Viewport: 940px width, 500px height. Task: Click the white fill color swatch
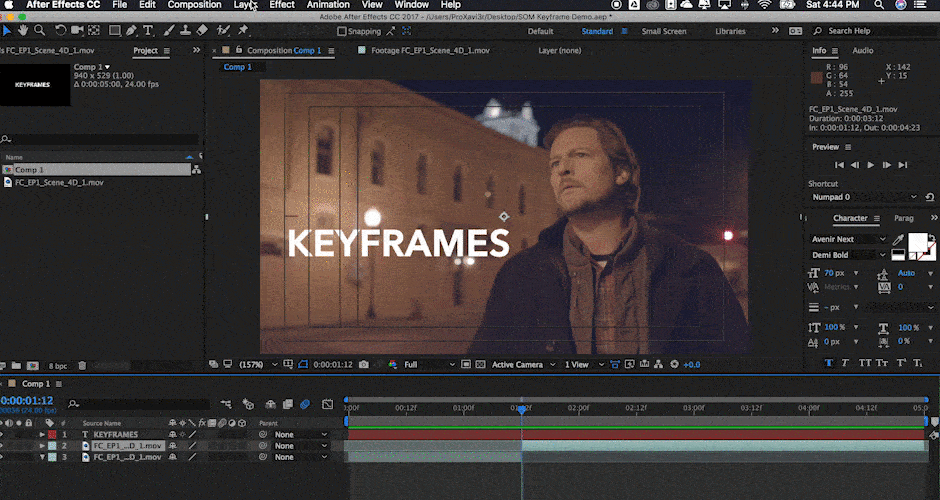[918, 242]
